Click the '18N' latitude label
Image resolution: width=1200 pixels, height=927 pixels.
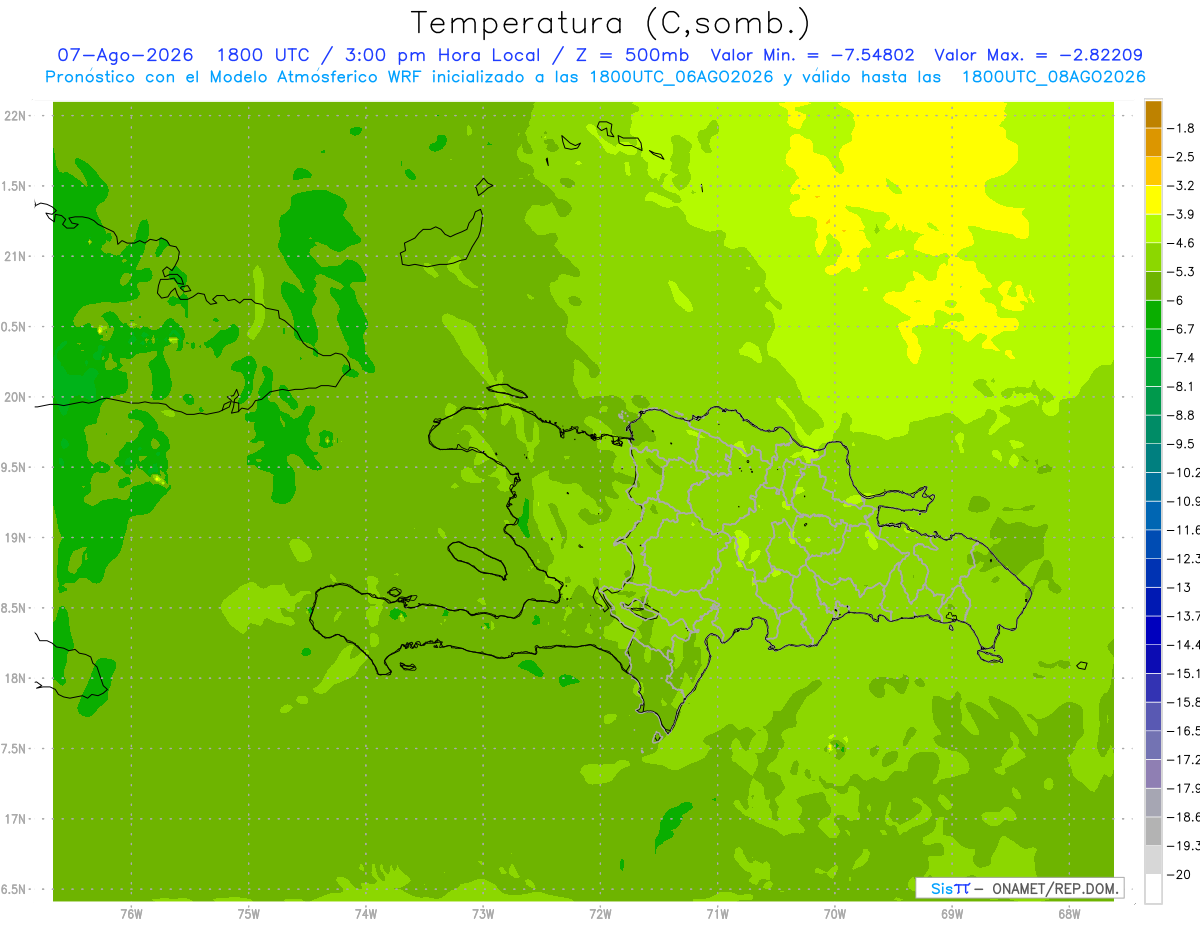coord(16,678)
